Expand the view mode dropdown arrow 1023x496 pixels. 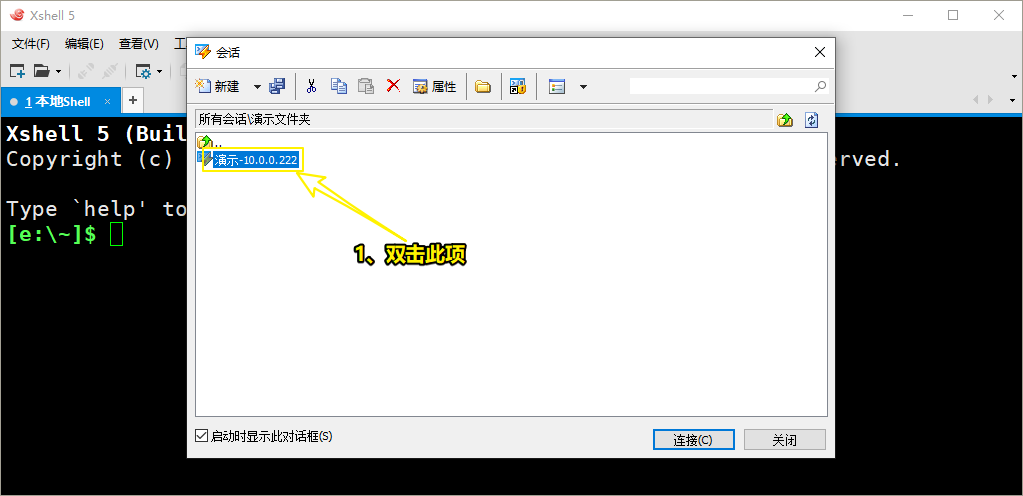(583, 87)
